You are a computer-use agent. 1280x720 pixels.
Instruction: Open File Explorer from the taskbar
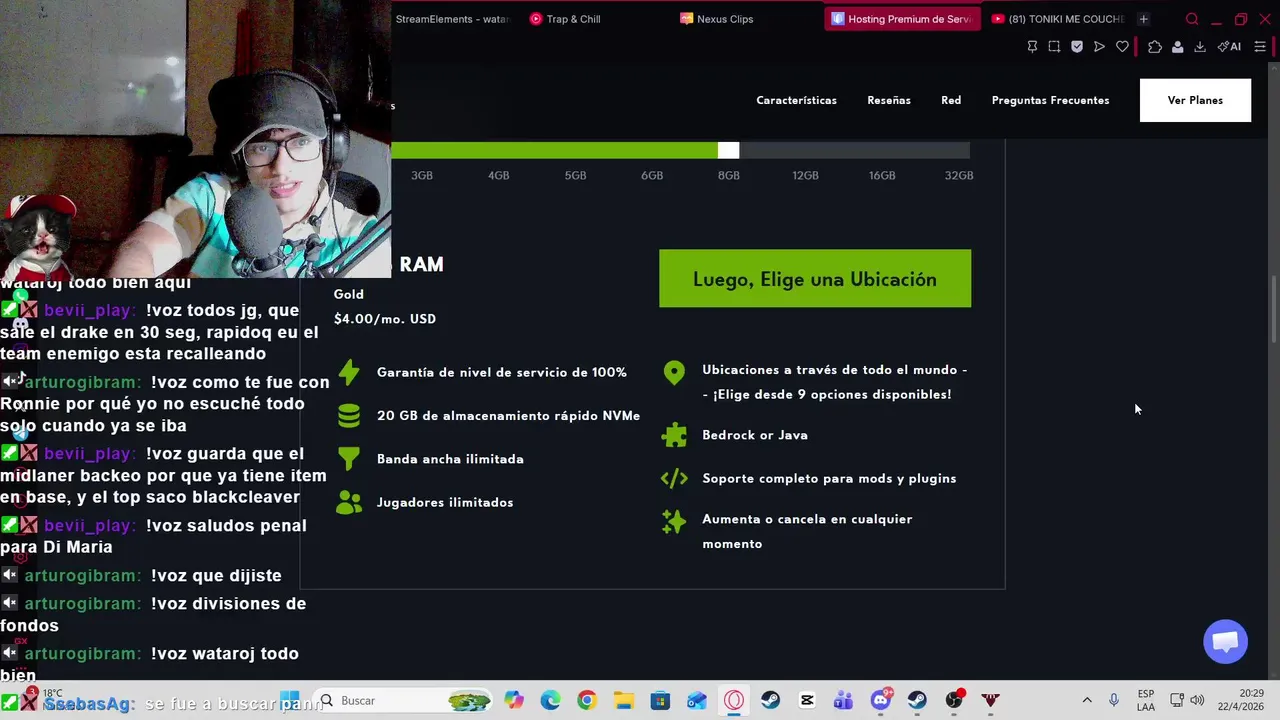(x=624, y=700)
